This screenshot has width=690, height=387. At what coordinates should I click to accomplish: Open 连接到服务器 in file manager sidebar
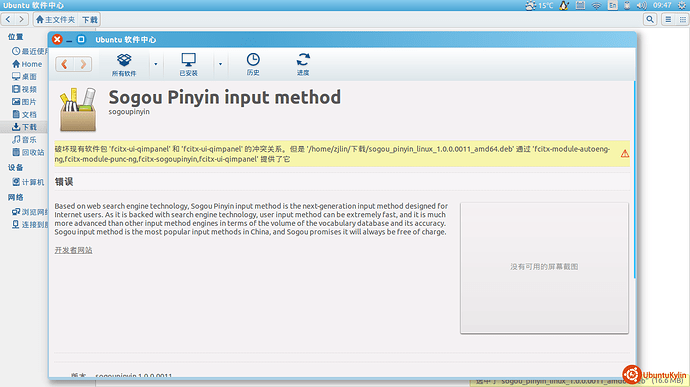coord(29,225)
